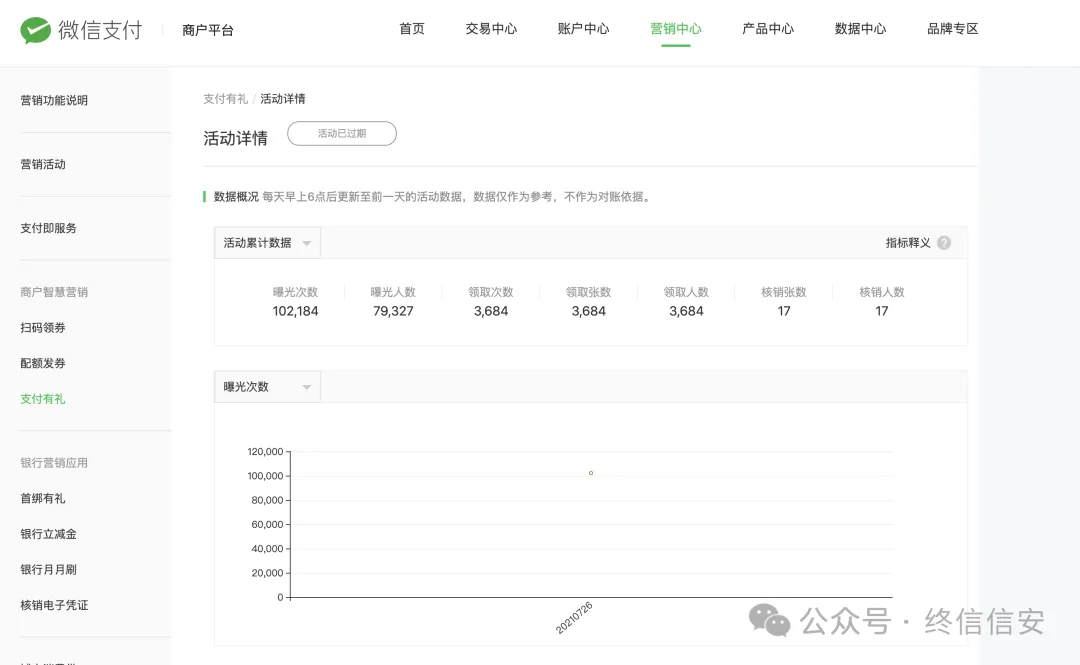Select the 配额发券 sidebar item
The image size is (1080, 665).
pyautogui.click(x=43, y=363)
